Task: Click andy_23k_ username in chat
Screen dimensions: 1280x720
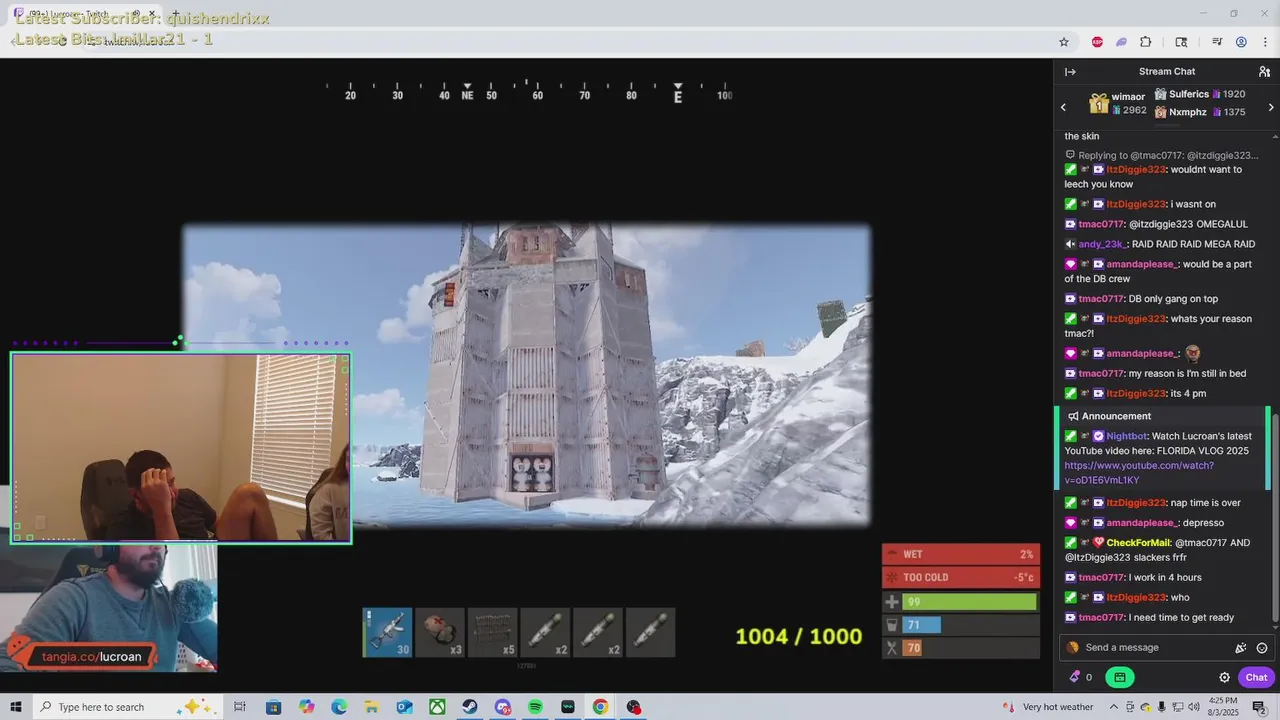Action: tap(1103, 244)
